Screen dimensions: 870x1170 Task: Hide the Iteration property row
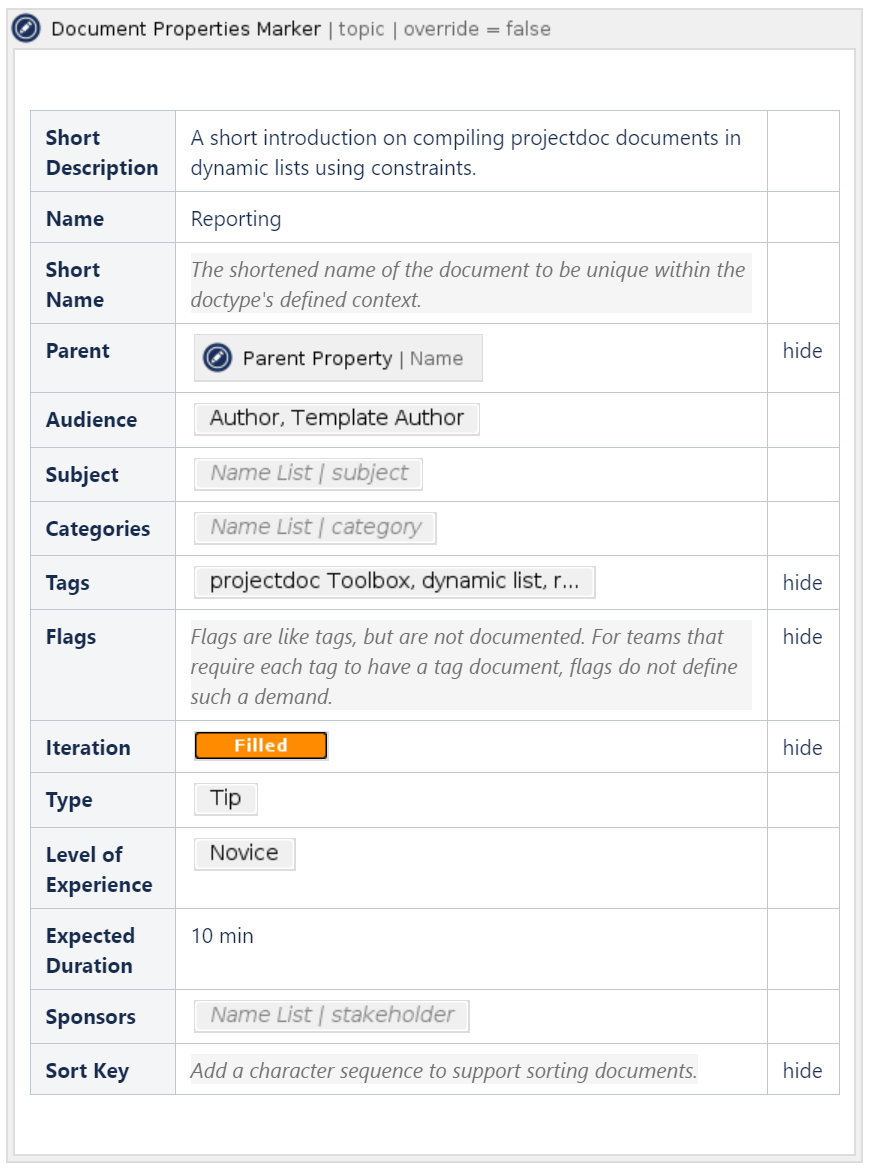click(803, 747)
